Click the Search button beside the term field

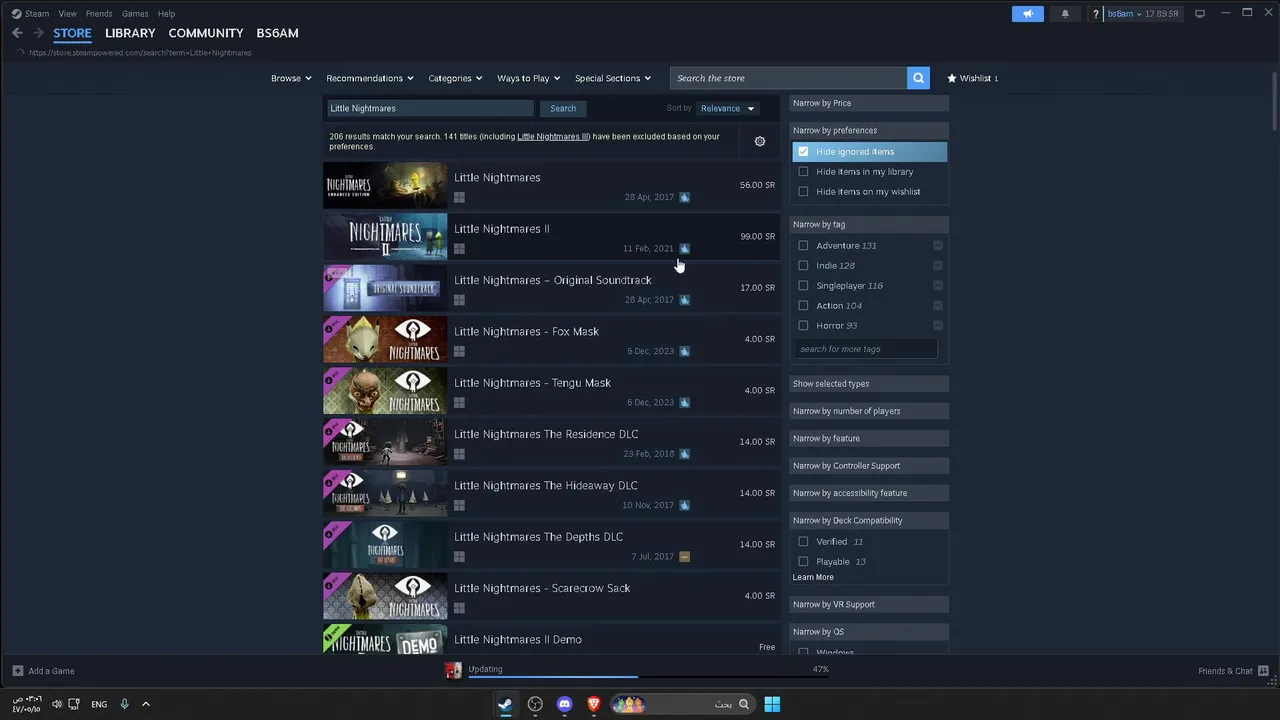coord(563,108)
